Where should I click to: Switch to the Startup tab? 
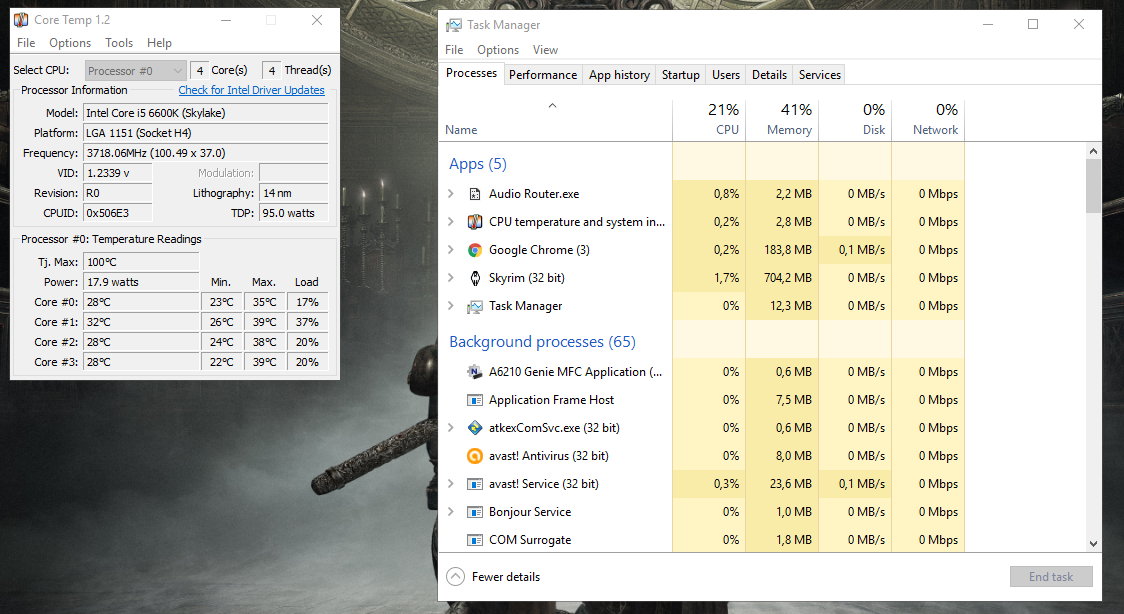(680, 75)
